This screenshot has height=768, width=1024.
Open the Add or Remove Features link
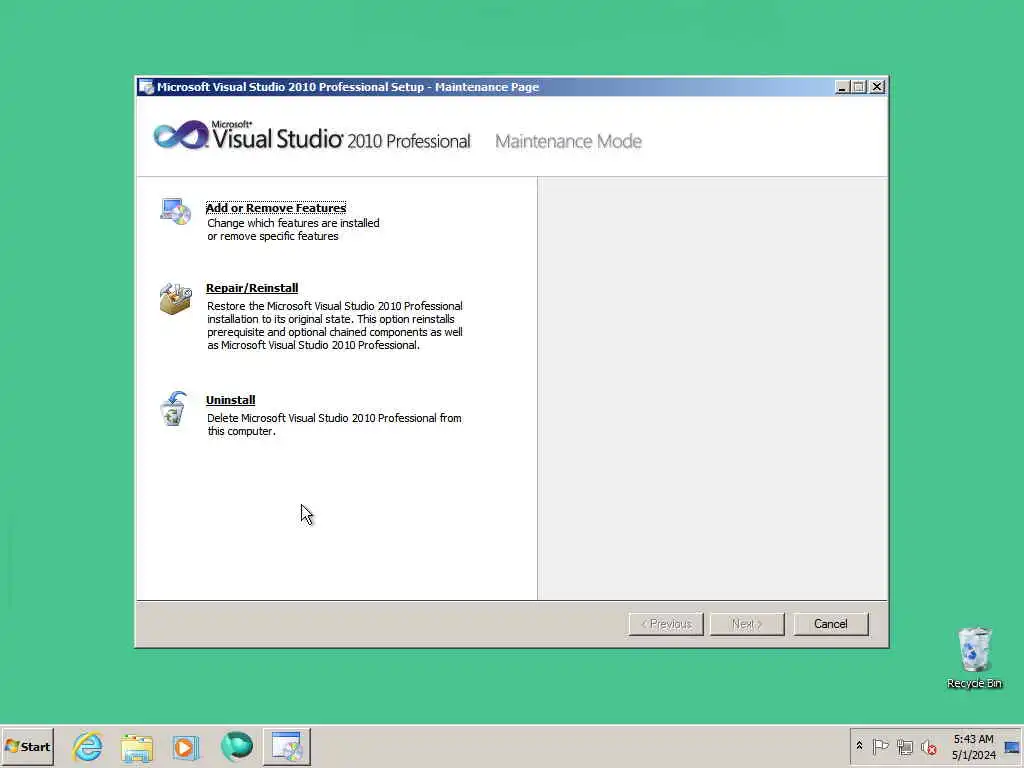[x=276, y=208]
